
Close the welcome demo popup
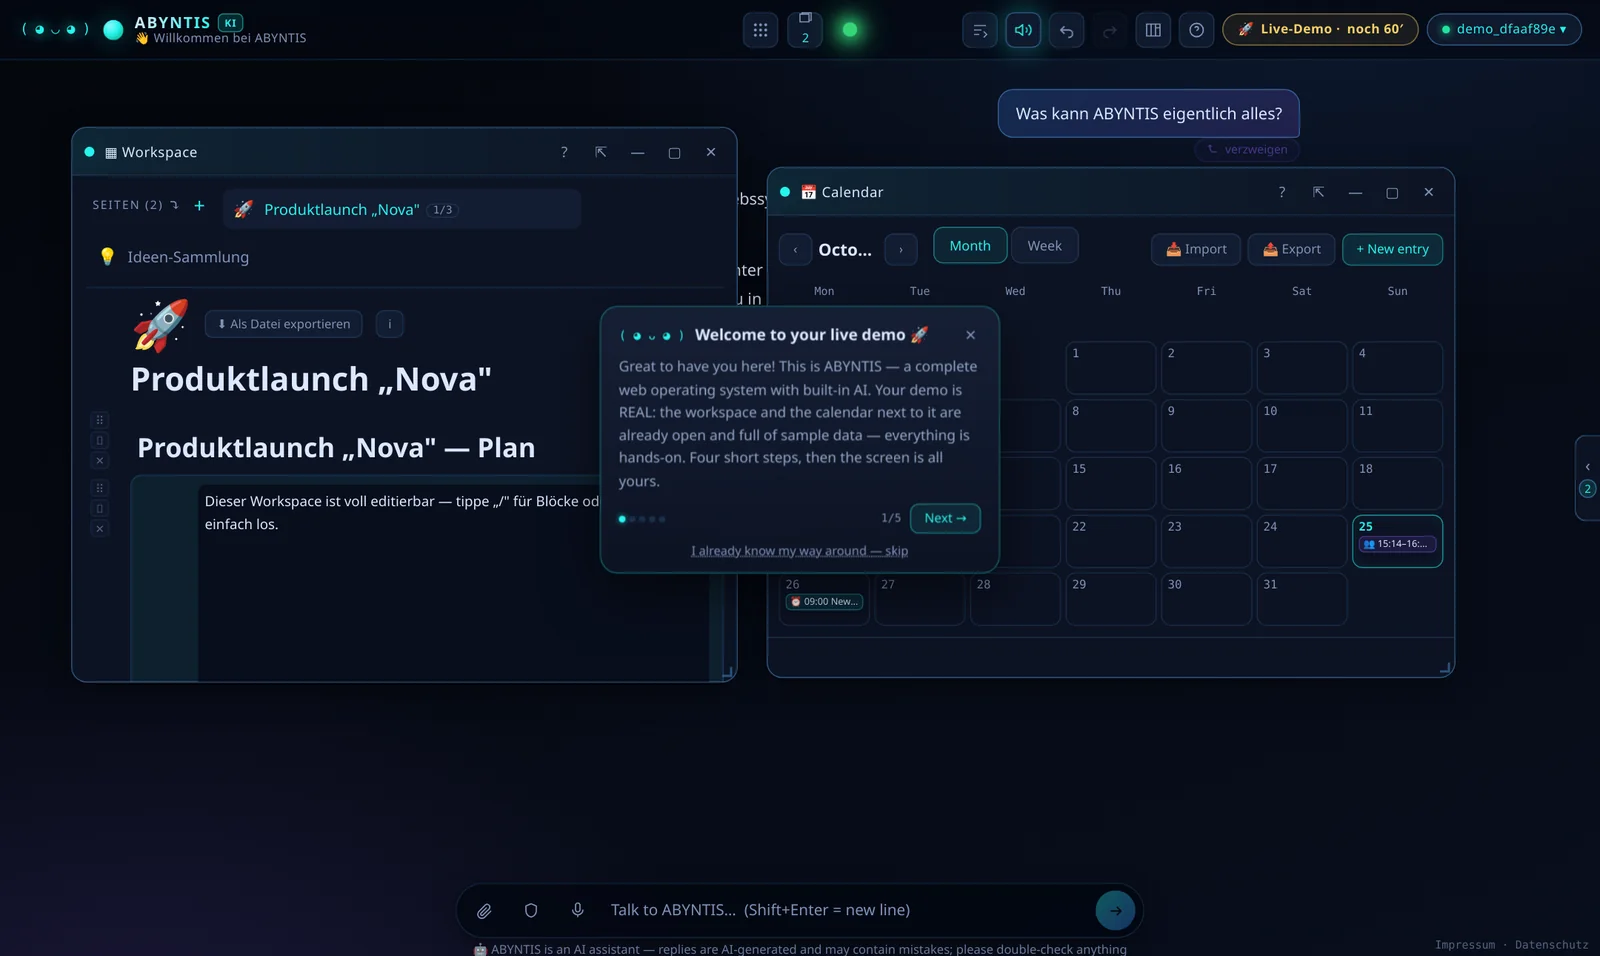click(970, 335)
